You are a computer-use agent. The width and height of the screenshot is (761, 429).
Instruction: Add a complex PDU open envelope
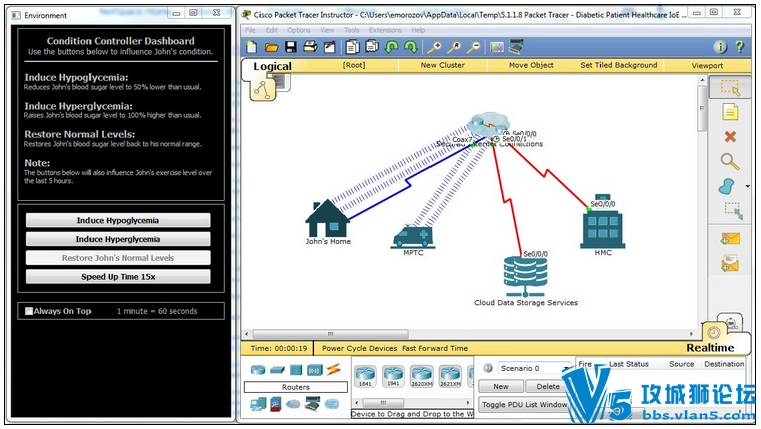[730, 264]
